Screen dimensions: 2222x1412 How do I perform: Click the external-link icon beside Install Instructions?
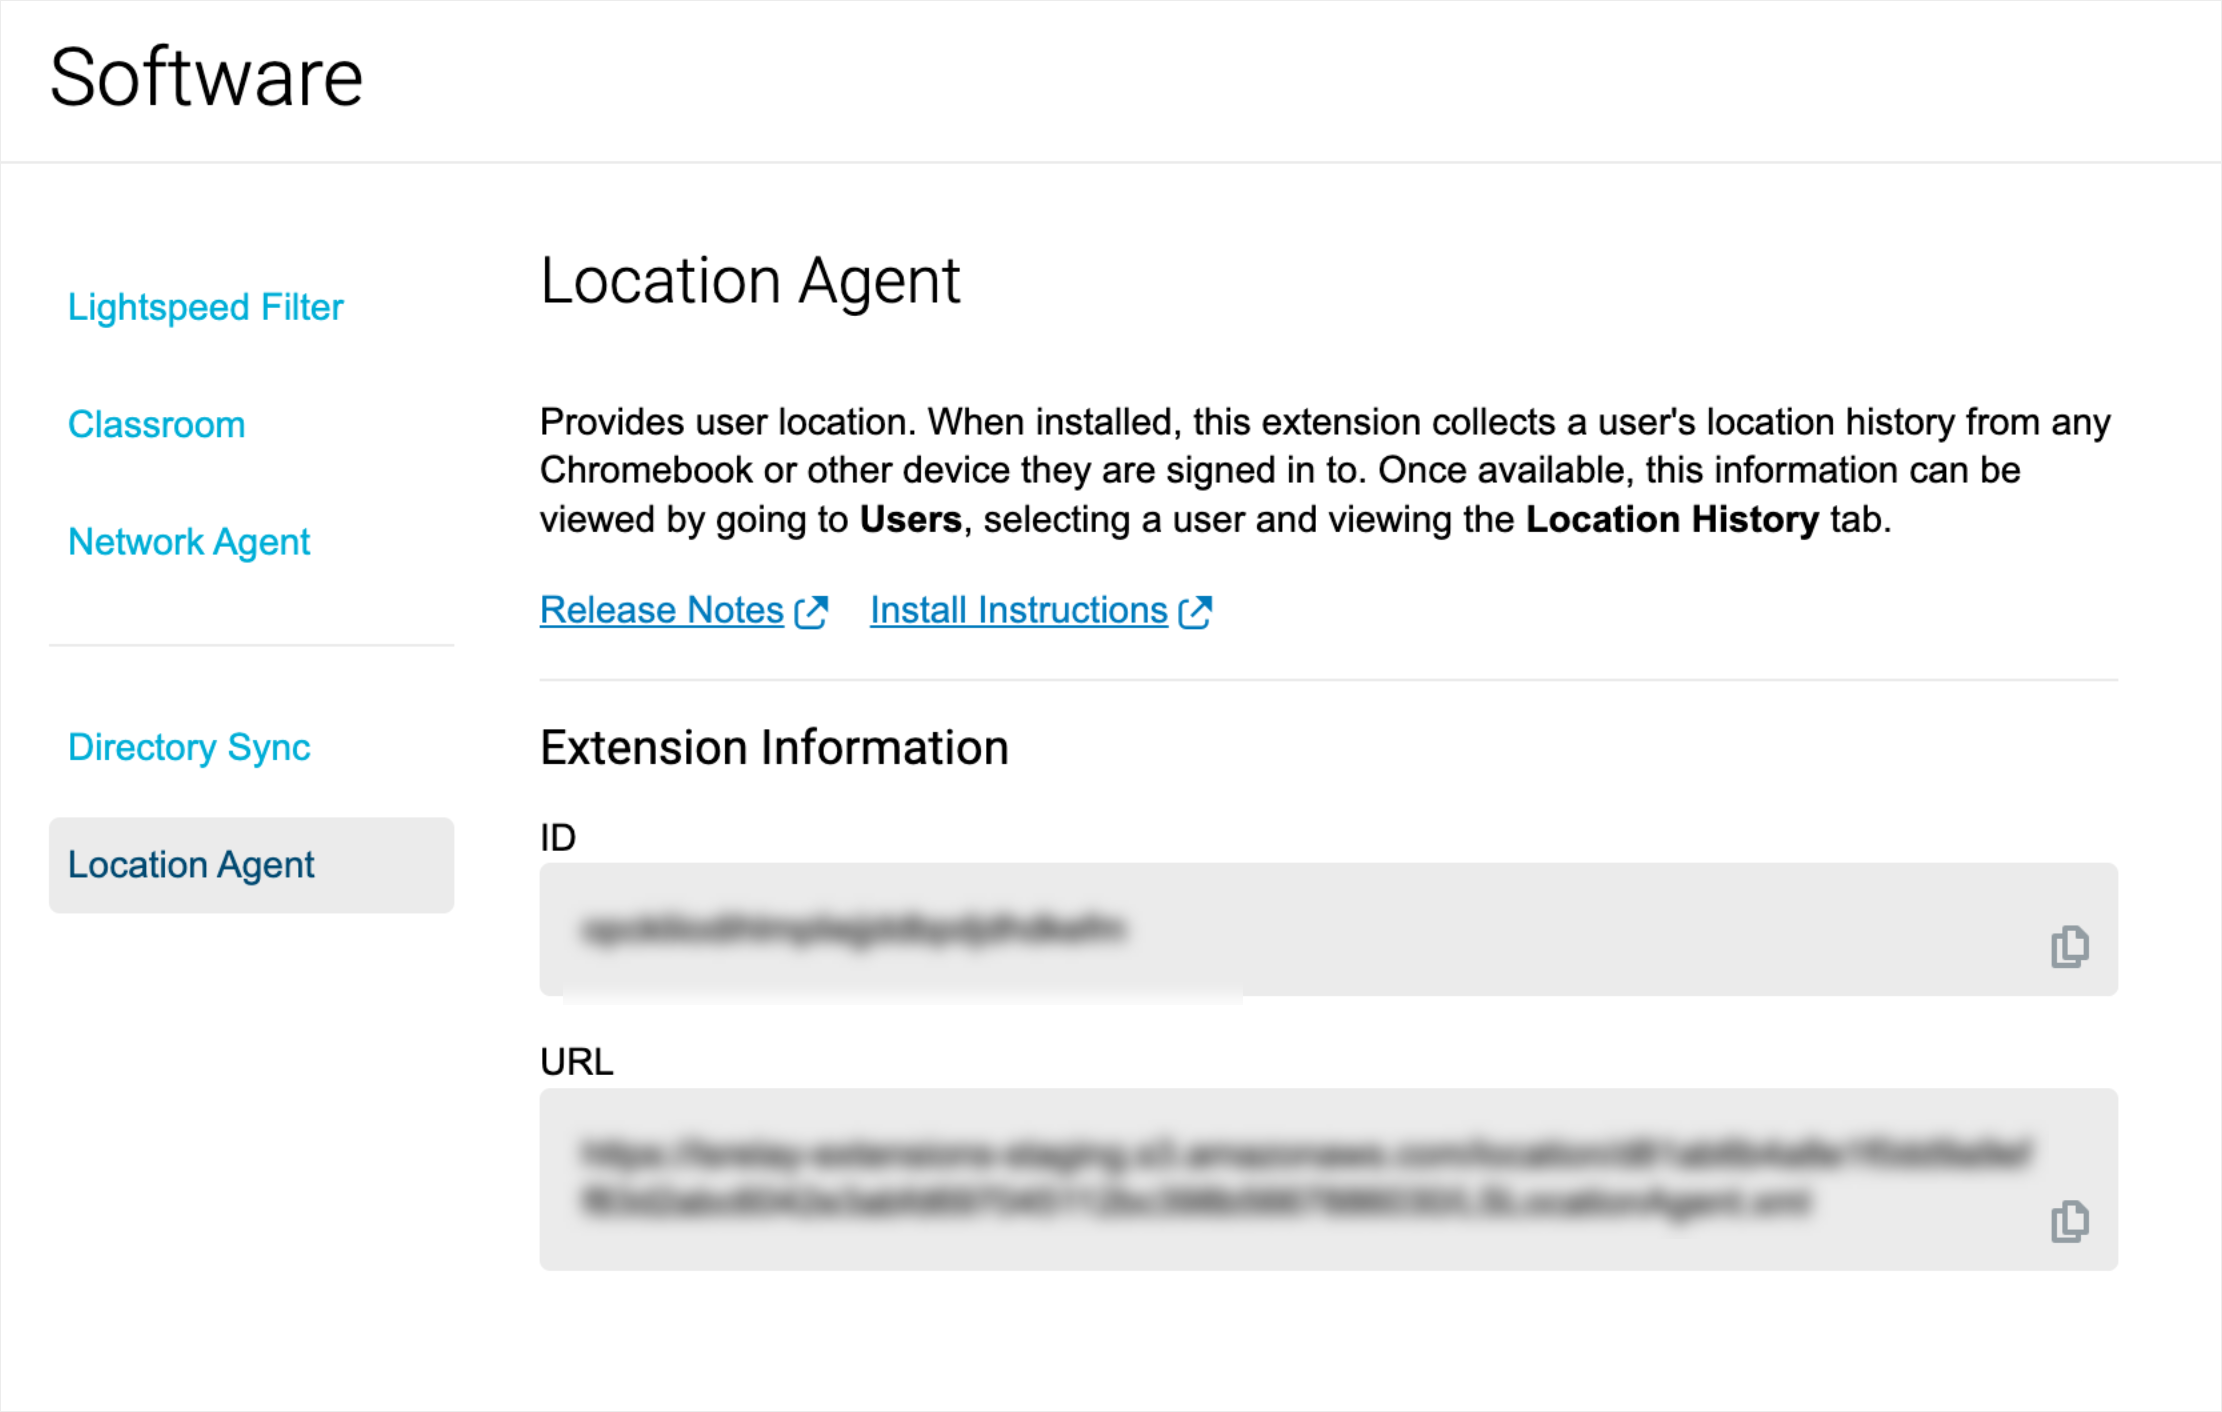pos(1195,610)
